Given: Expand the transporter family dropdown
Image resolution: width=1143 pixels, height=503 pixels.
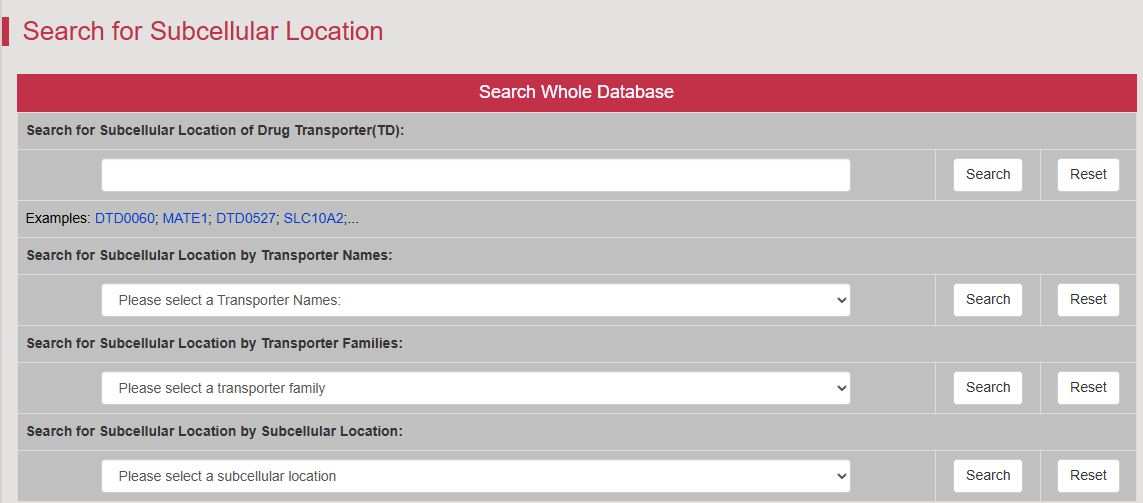Looking at the screenshot, I should [475, 388].
